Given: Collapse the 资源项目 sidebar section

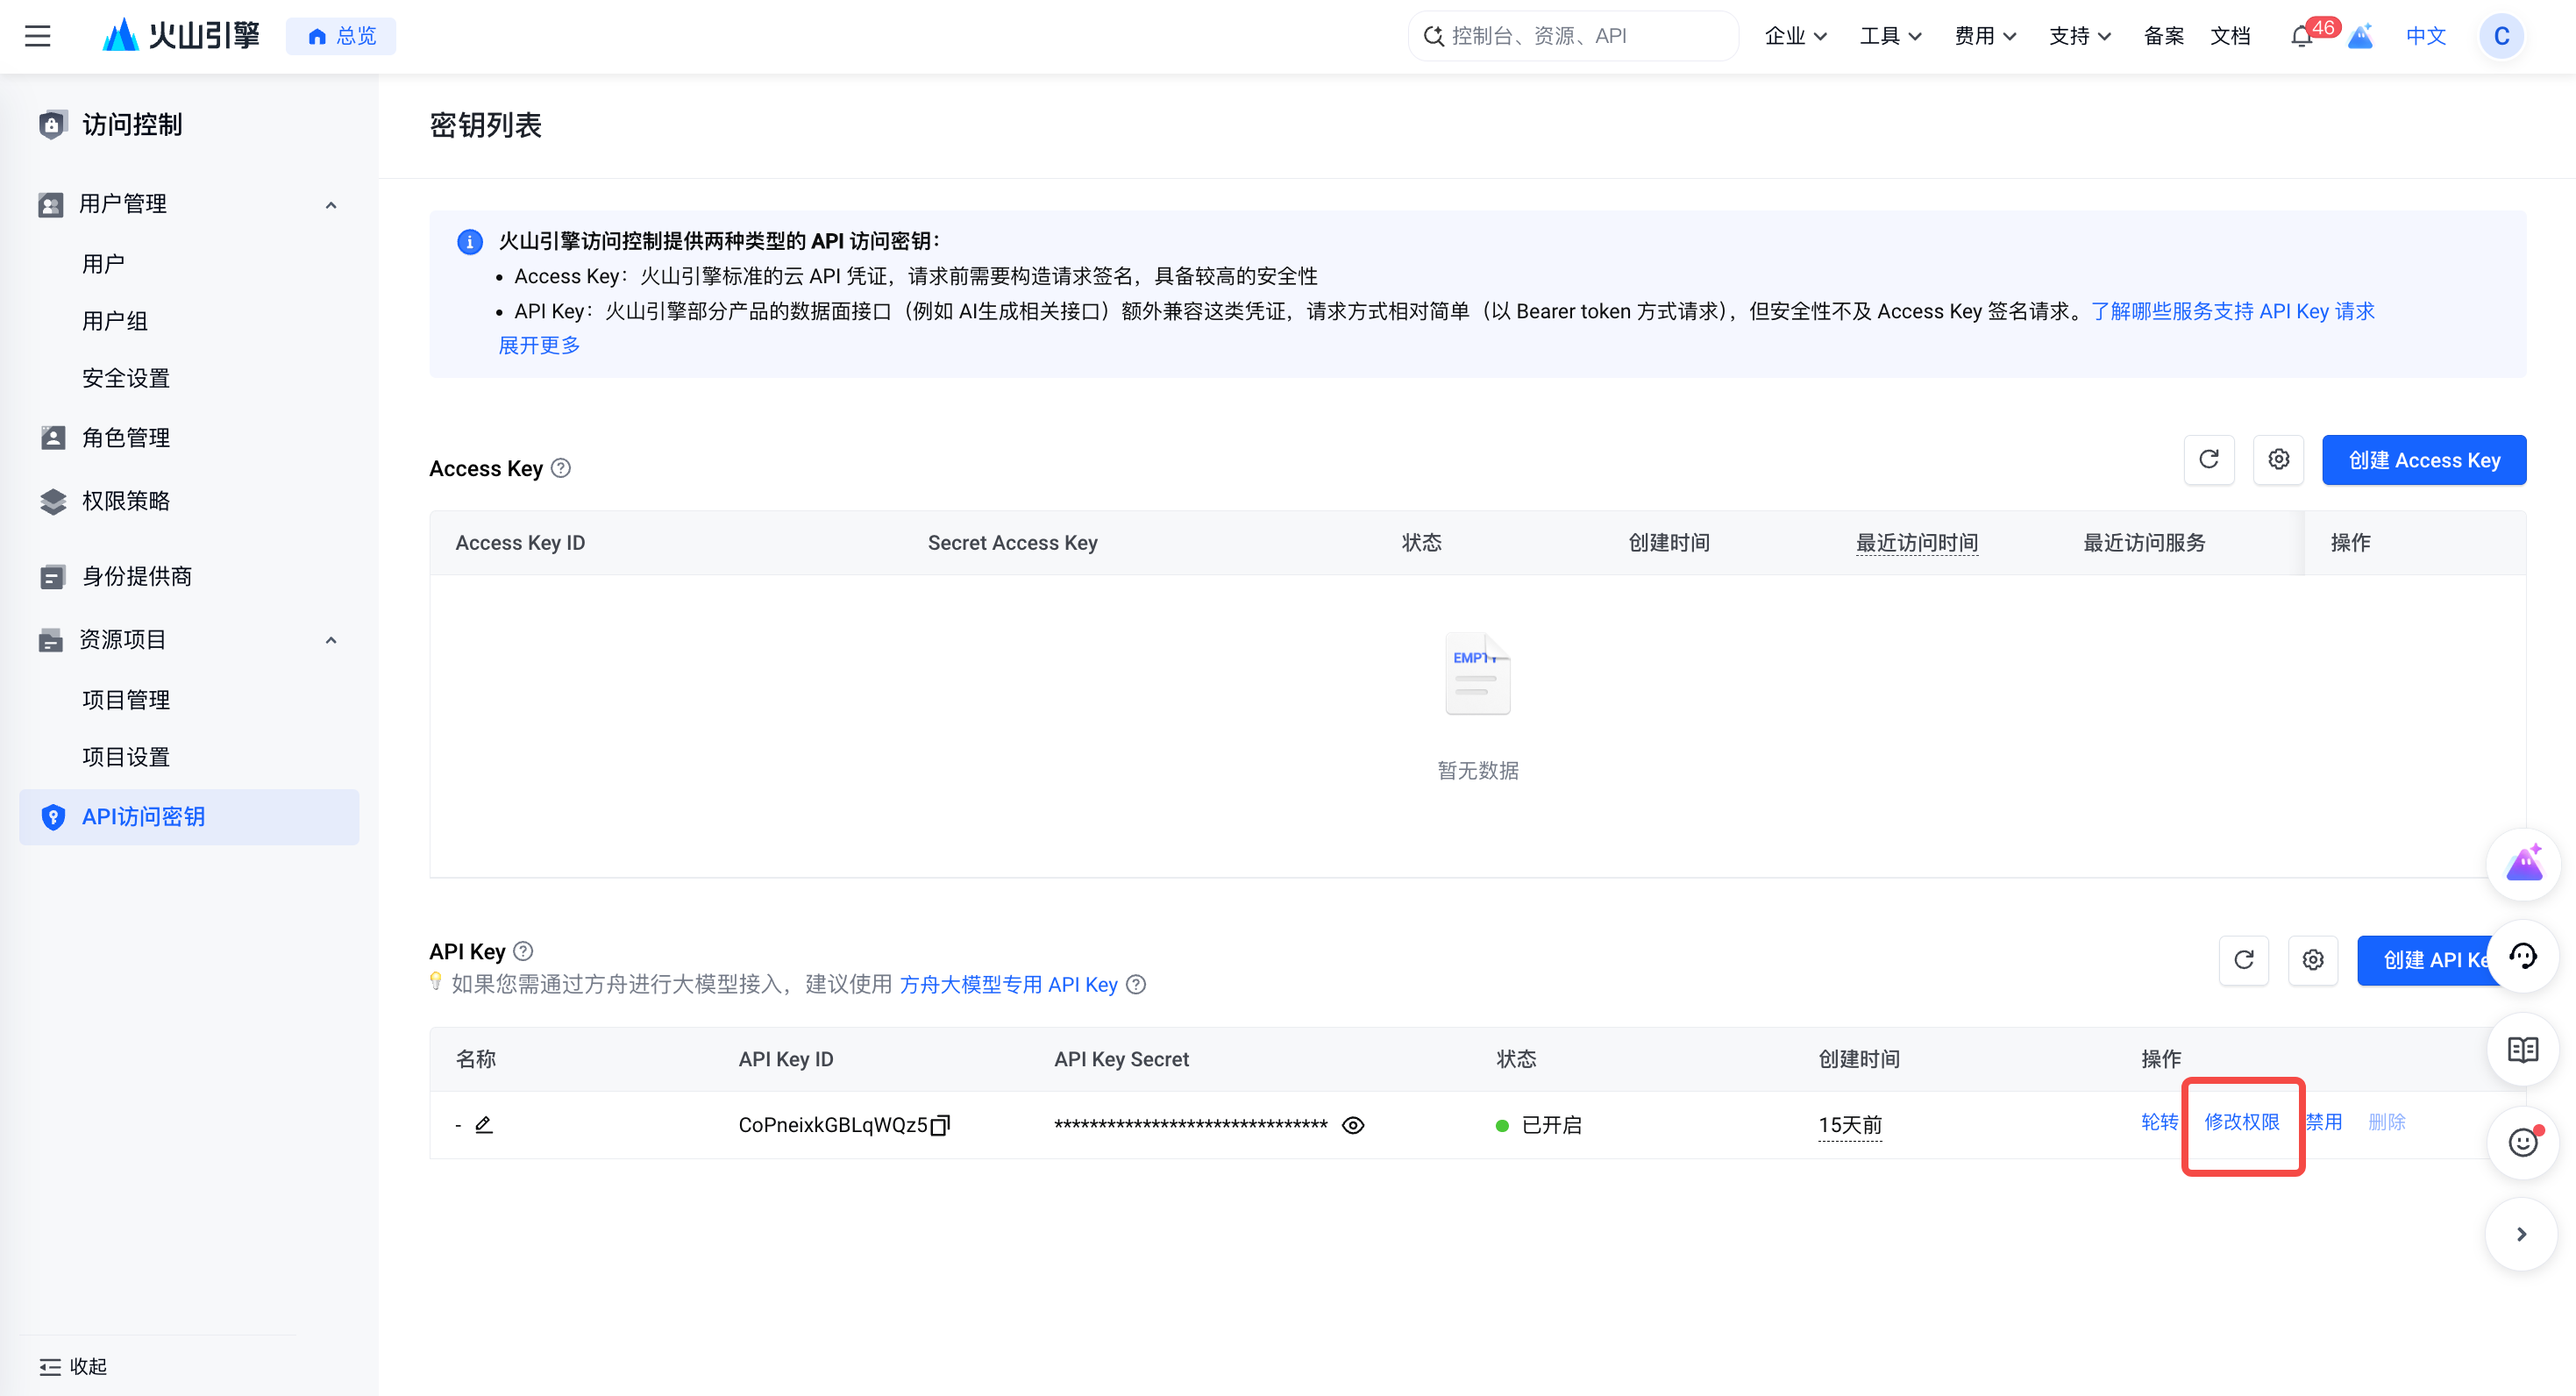Looking at the screenshot, I should 331,640.
